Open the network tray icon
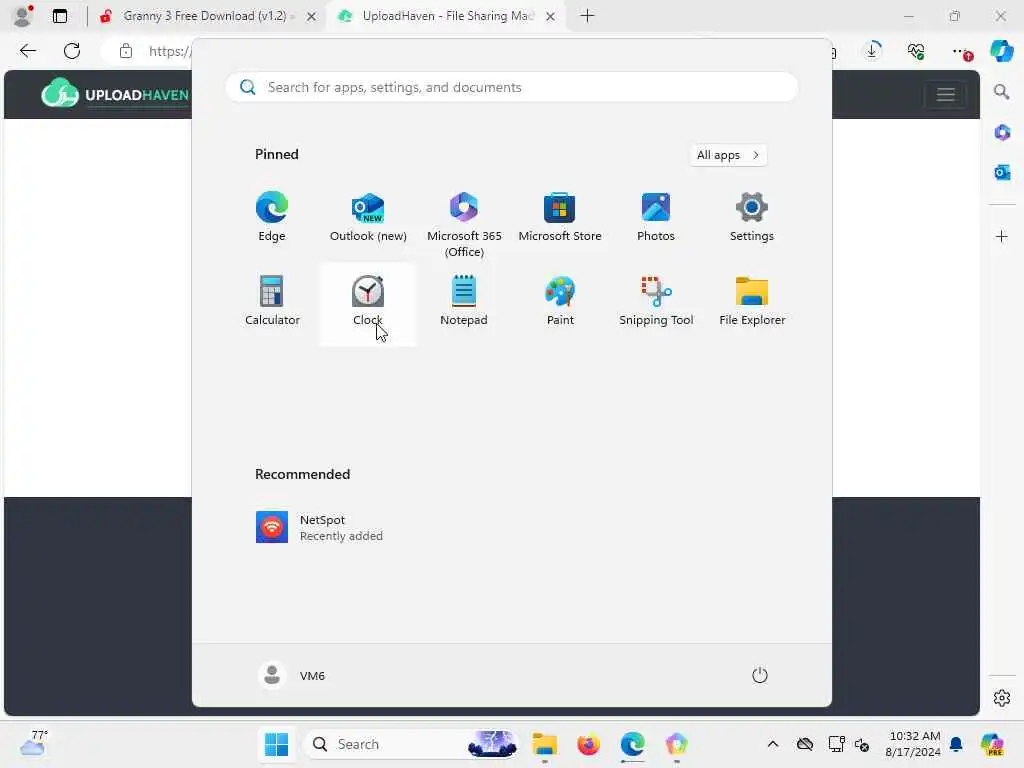The image size is (1024, 768). (x=836, y=744)
